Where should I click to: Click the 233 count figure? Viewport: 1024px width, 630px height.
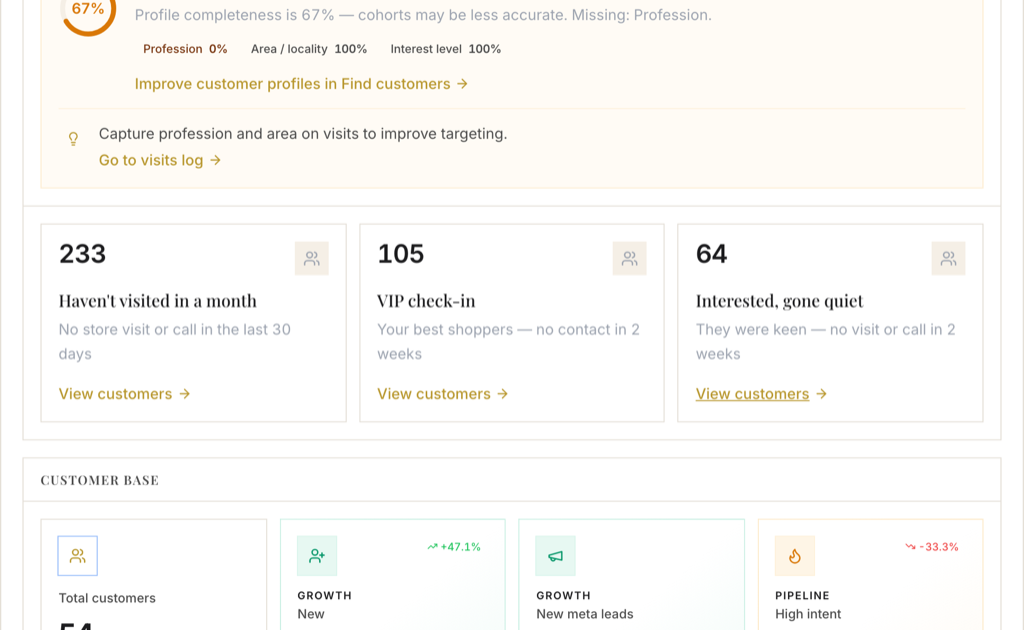pyautogui.click(x=82, y=254)
